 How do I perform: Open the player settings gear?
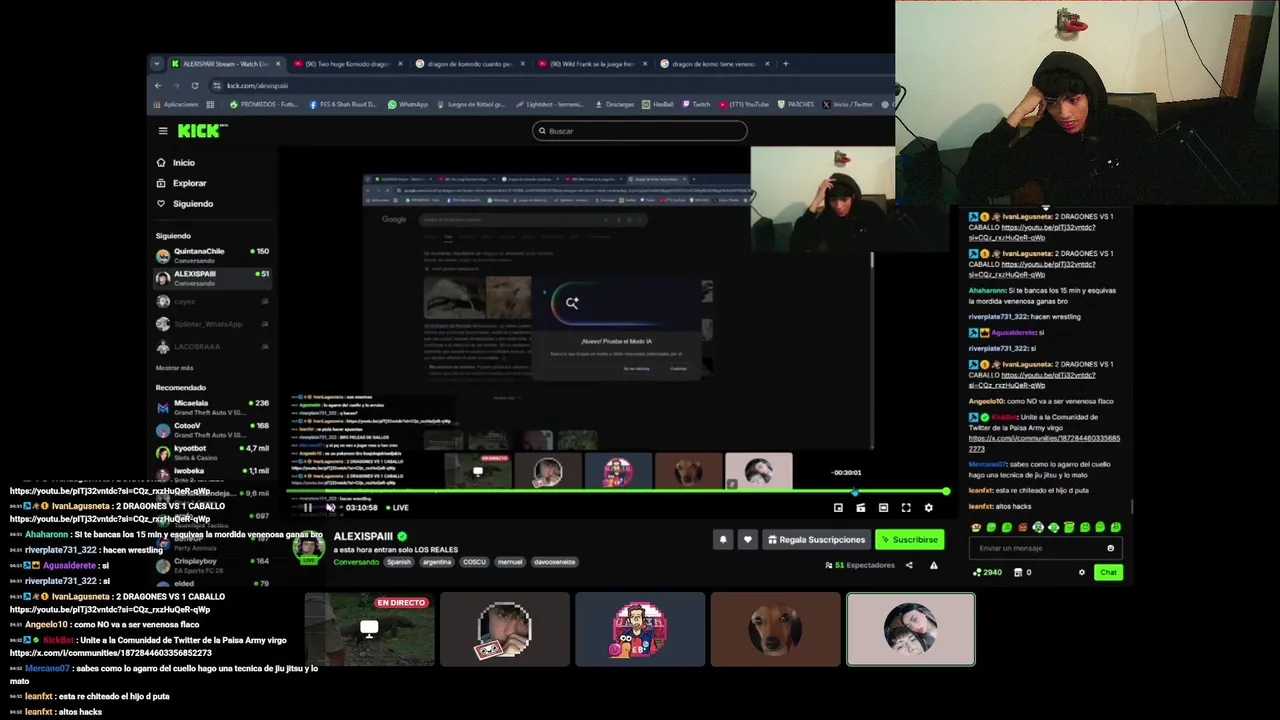pyautogui.click(x=928, y=508)
